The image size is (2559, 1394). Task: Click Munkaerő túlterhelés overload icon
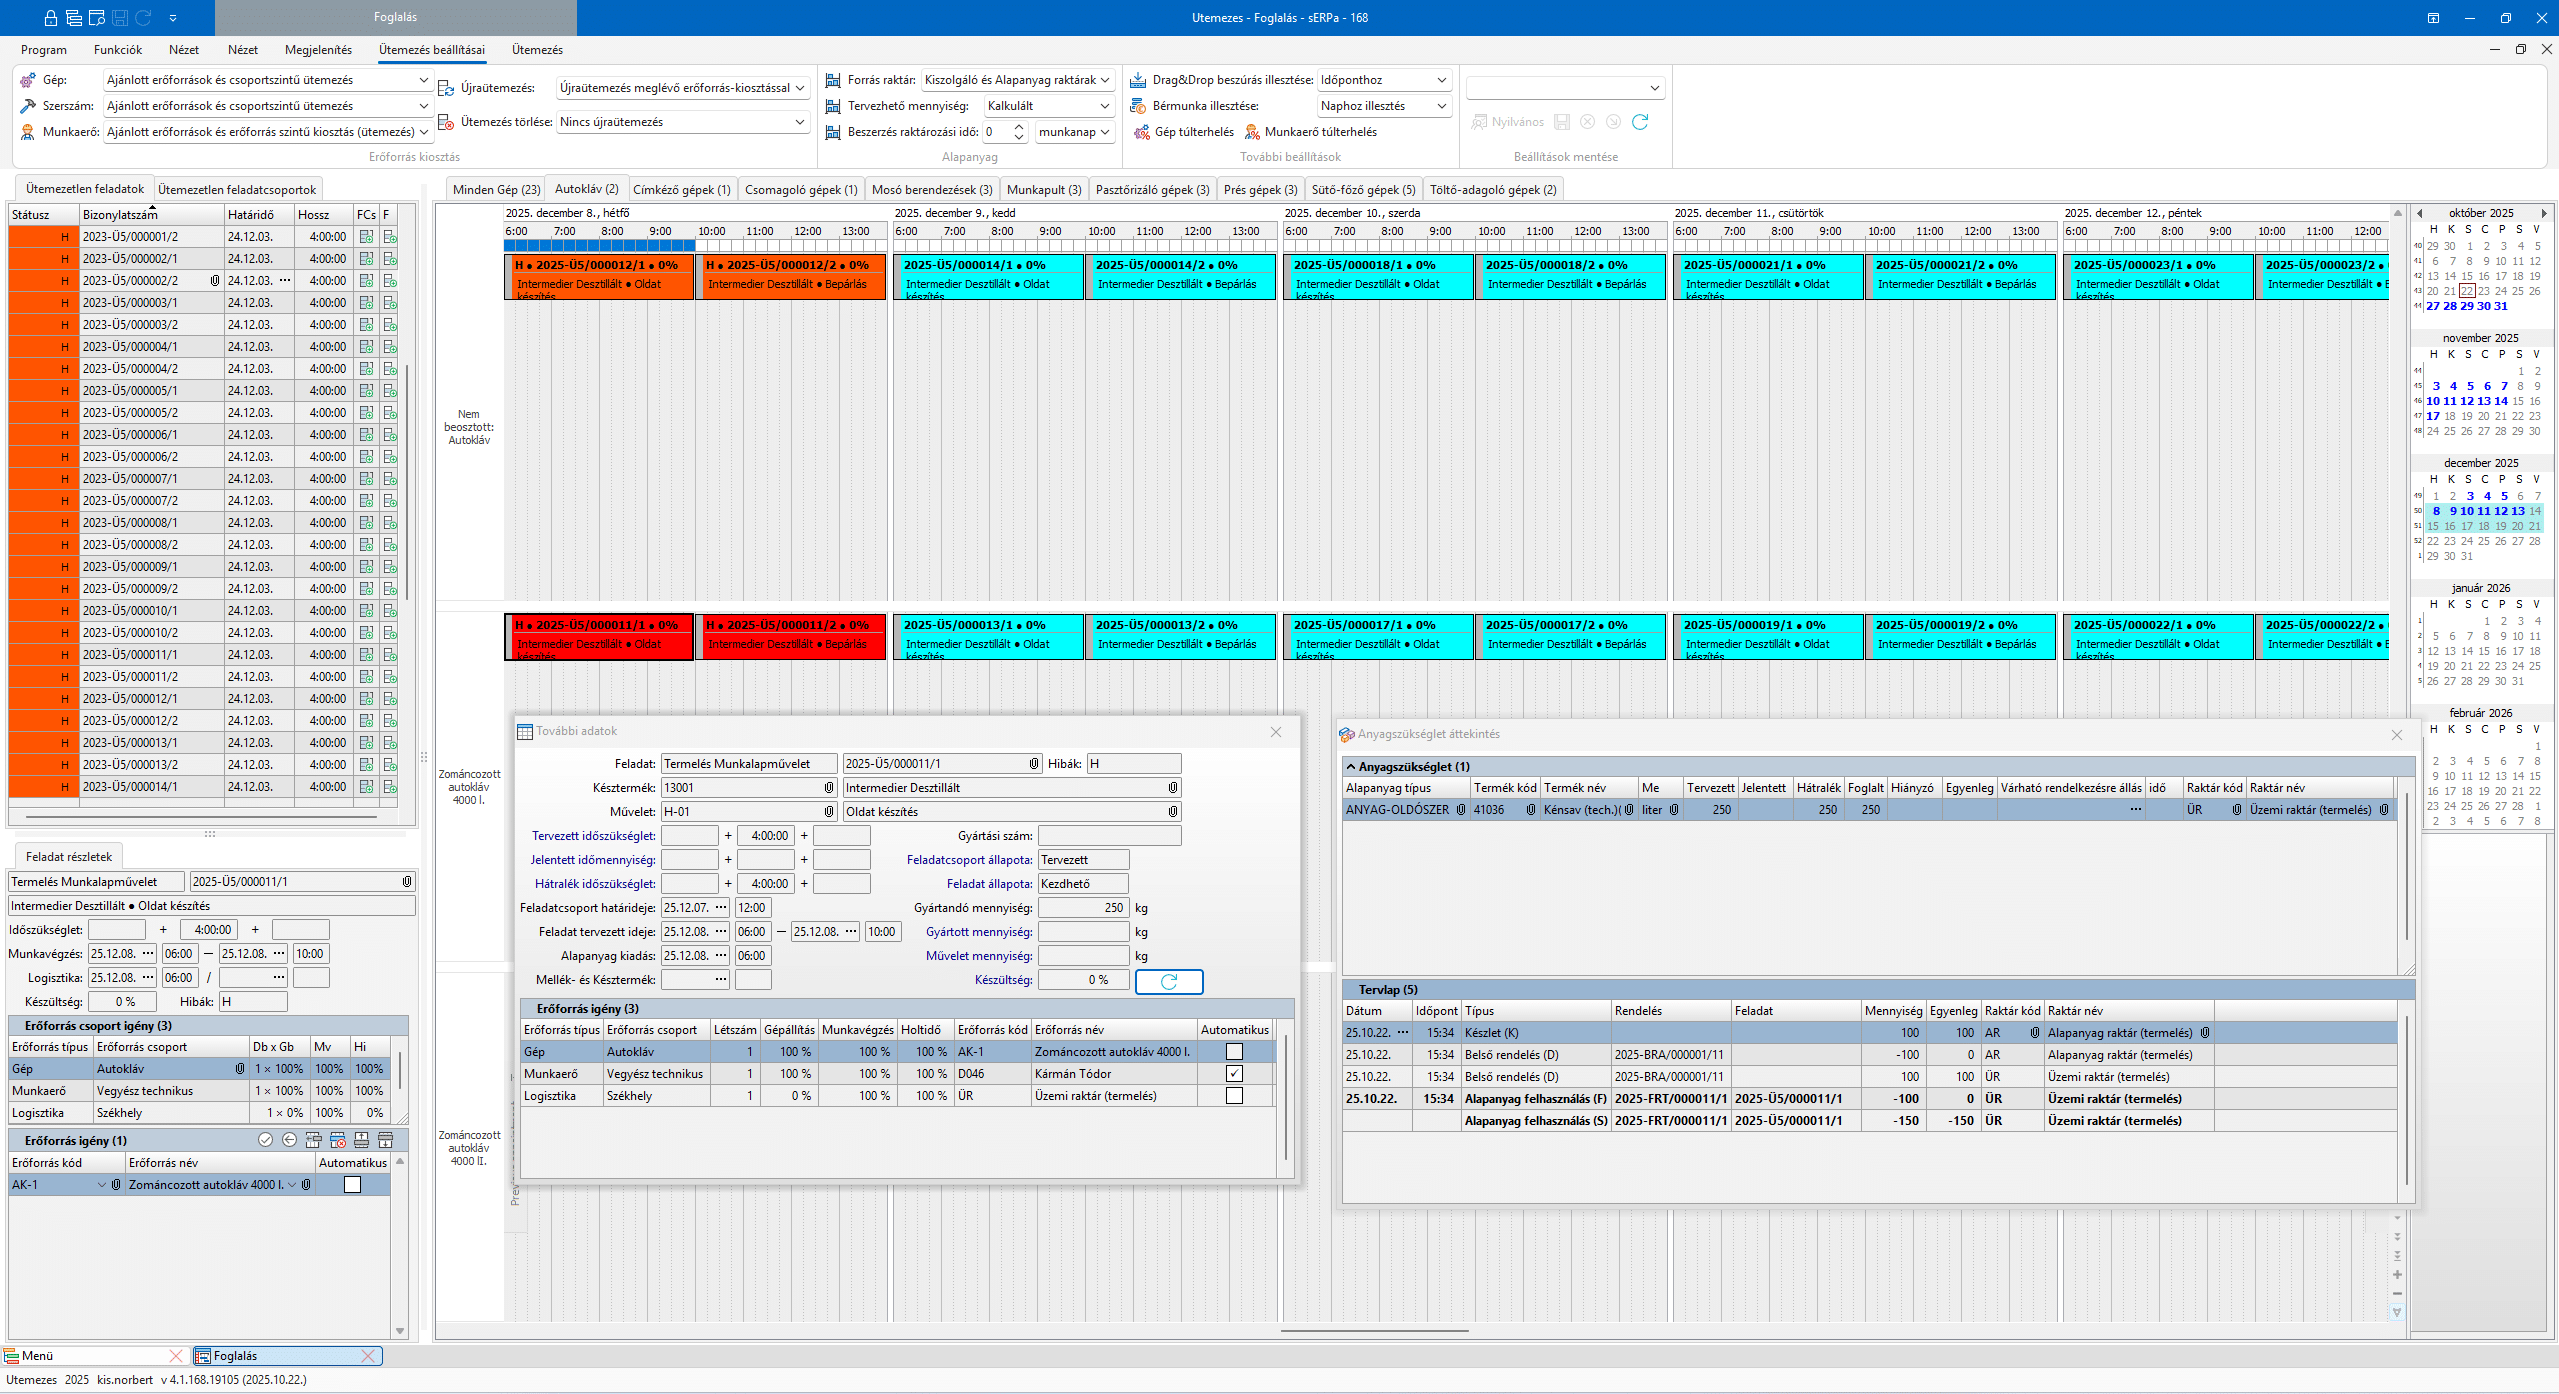coord(1251,132)
